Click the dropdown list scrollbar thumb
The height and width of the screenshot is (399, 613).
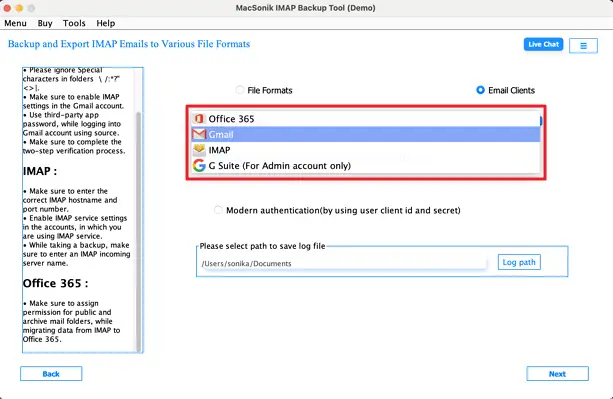[541, 121]
